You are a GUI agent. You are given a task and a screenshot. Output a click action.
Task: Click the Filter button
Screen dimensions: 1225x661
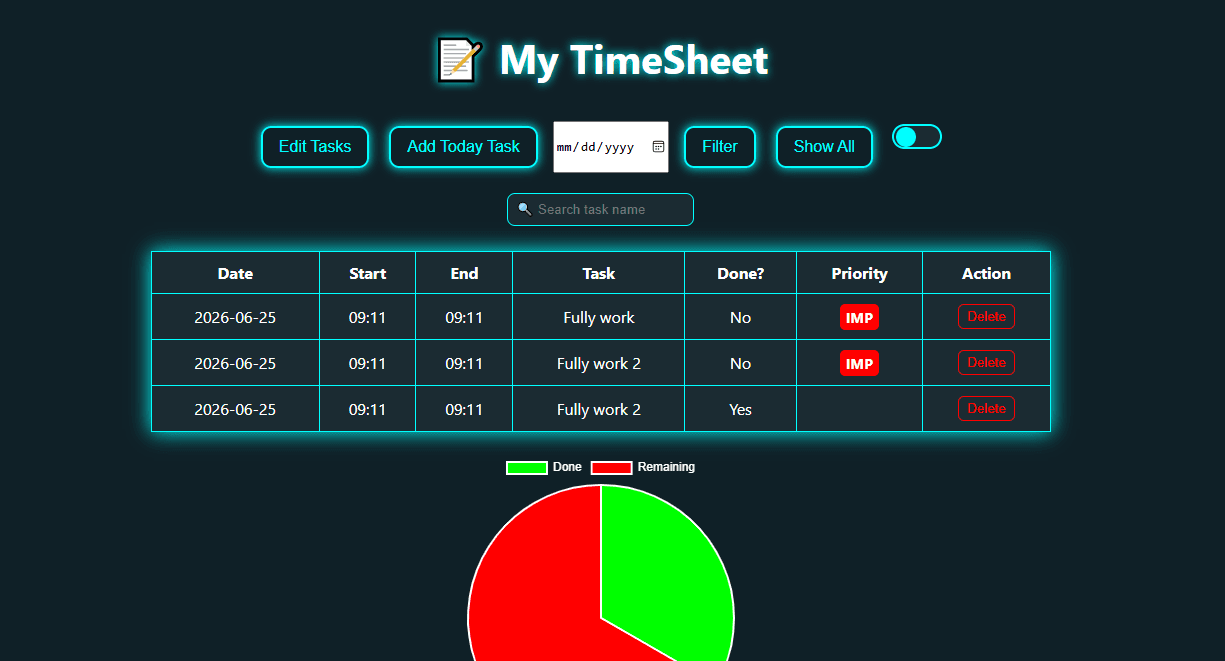[720, 147]
